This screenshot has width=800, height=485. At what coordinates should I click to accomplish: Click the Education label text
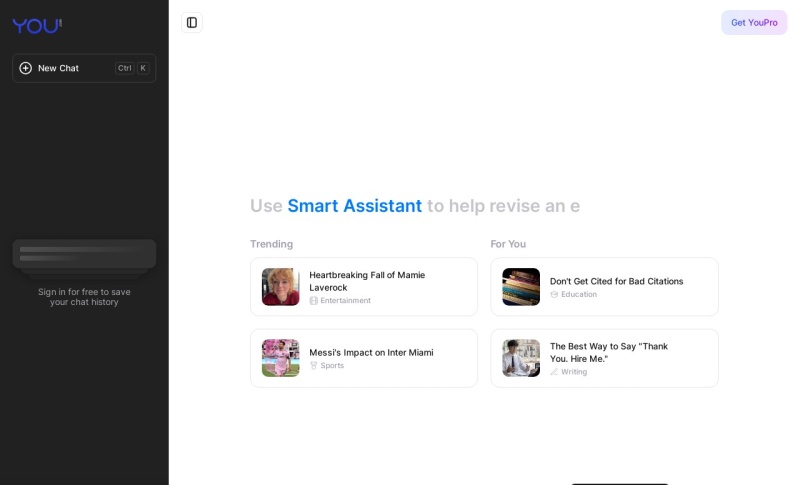point(579,294)
